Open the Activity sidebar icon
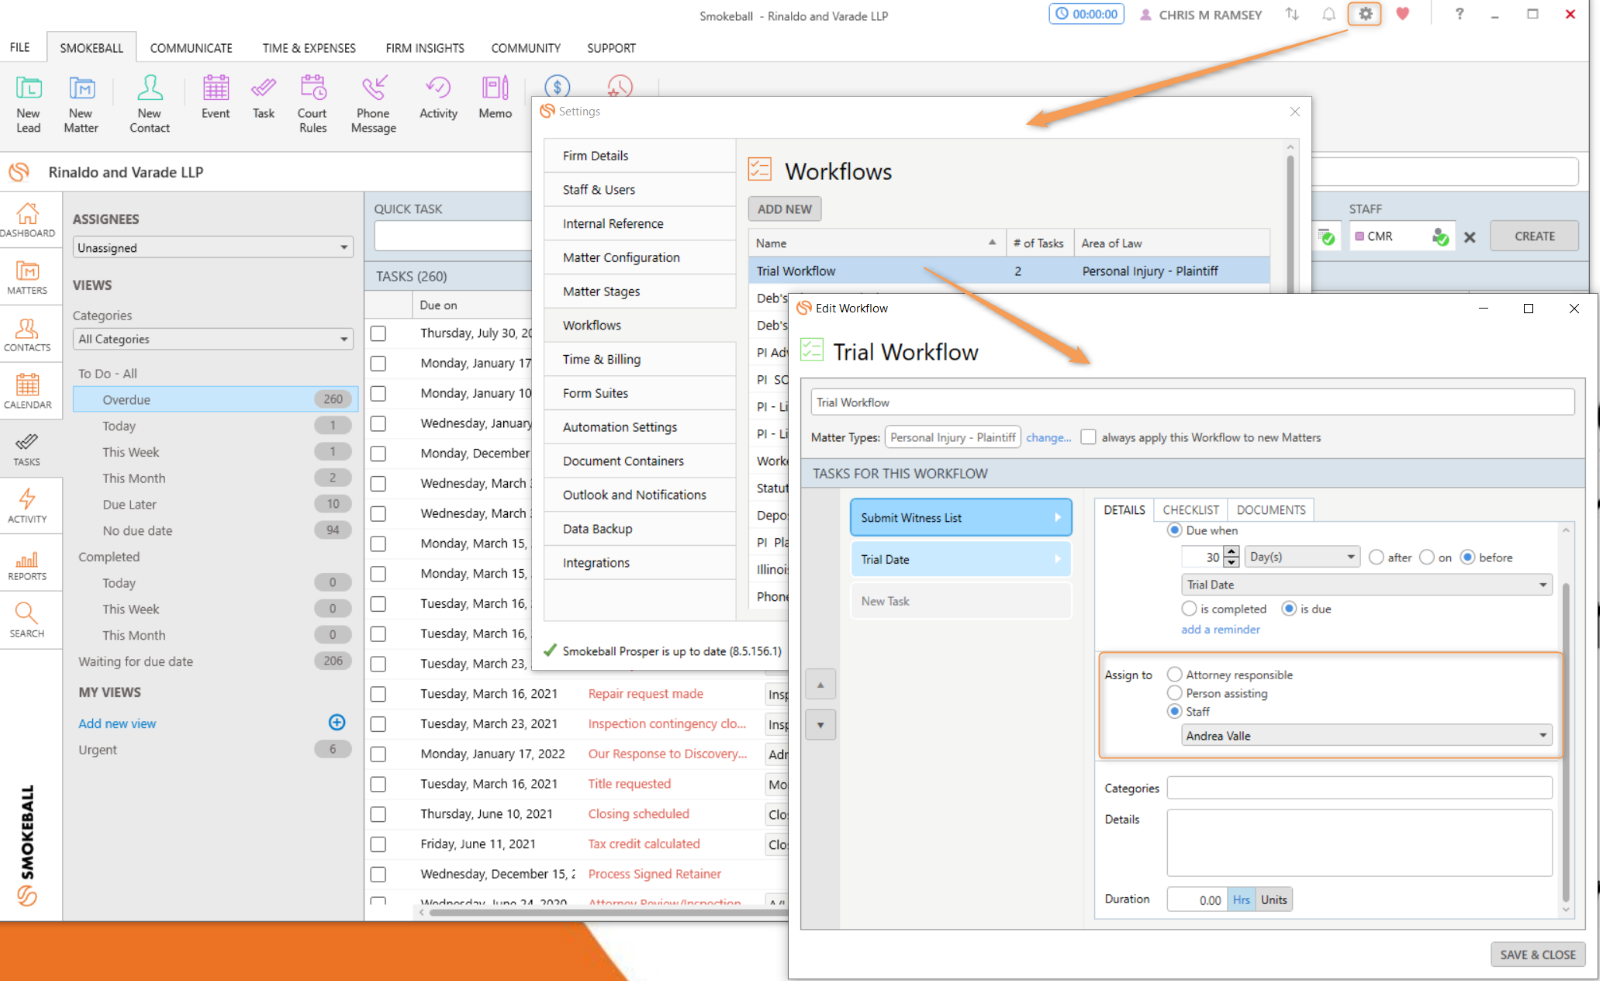Screen dimensions: 1600x981 click(x=27, y=506)
